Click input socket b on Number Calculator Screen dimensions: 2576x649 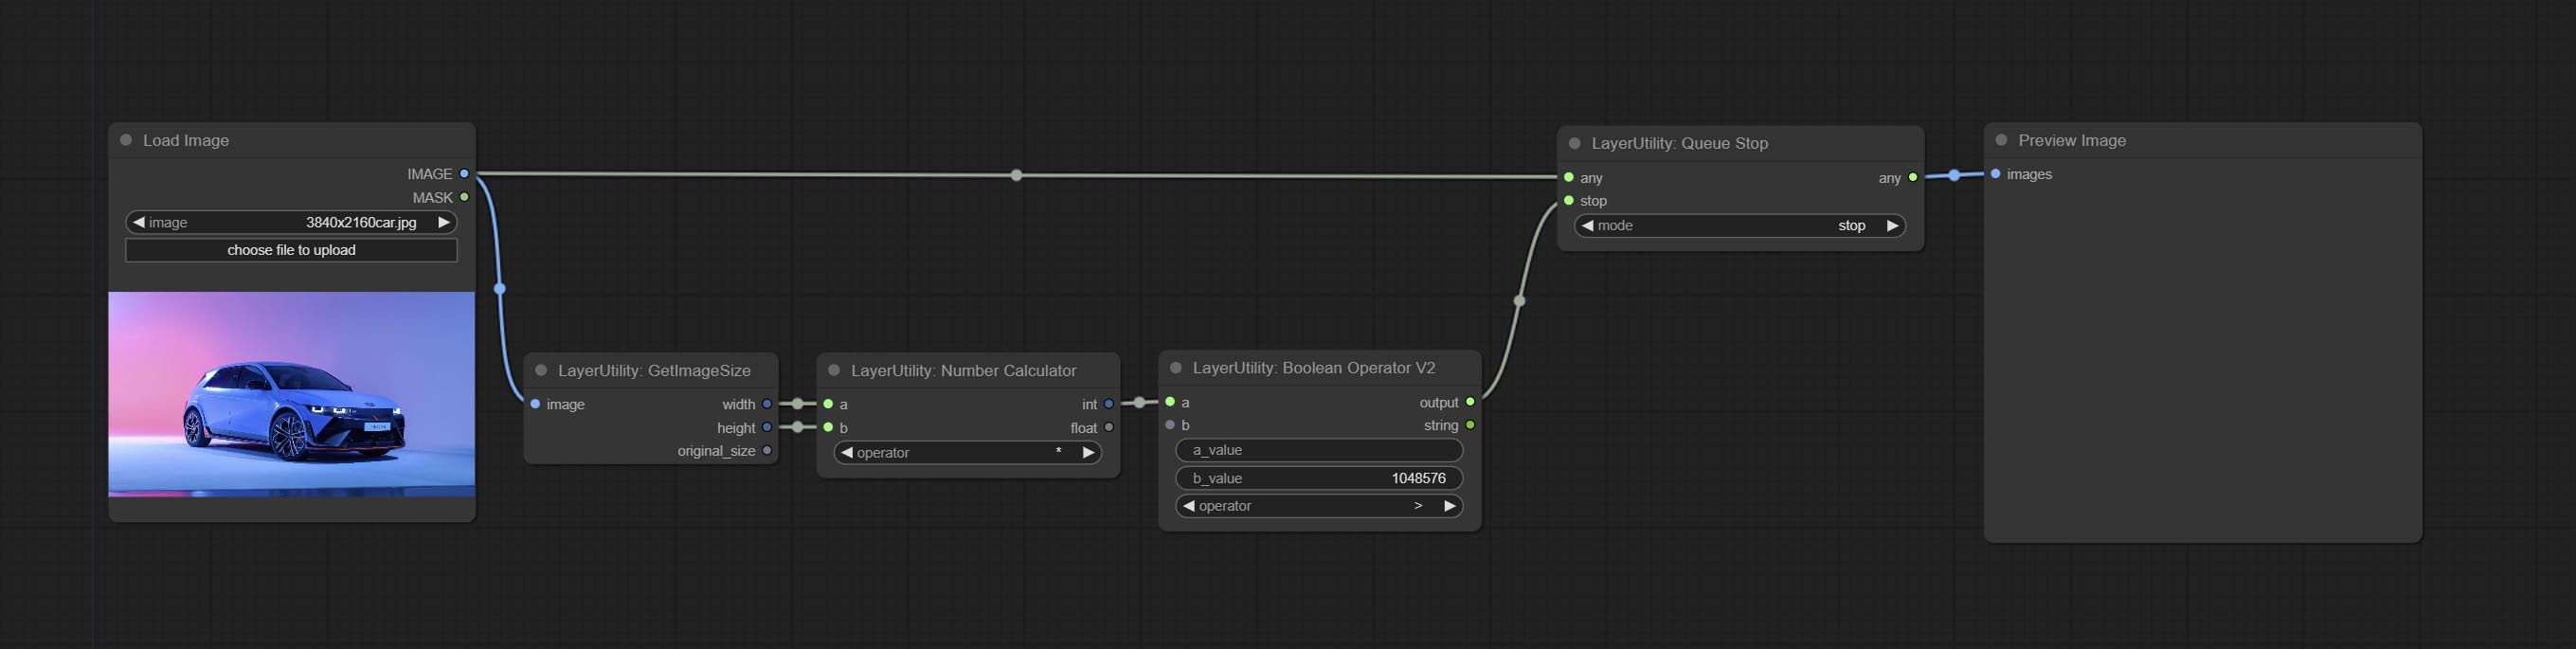point(829,427)
